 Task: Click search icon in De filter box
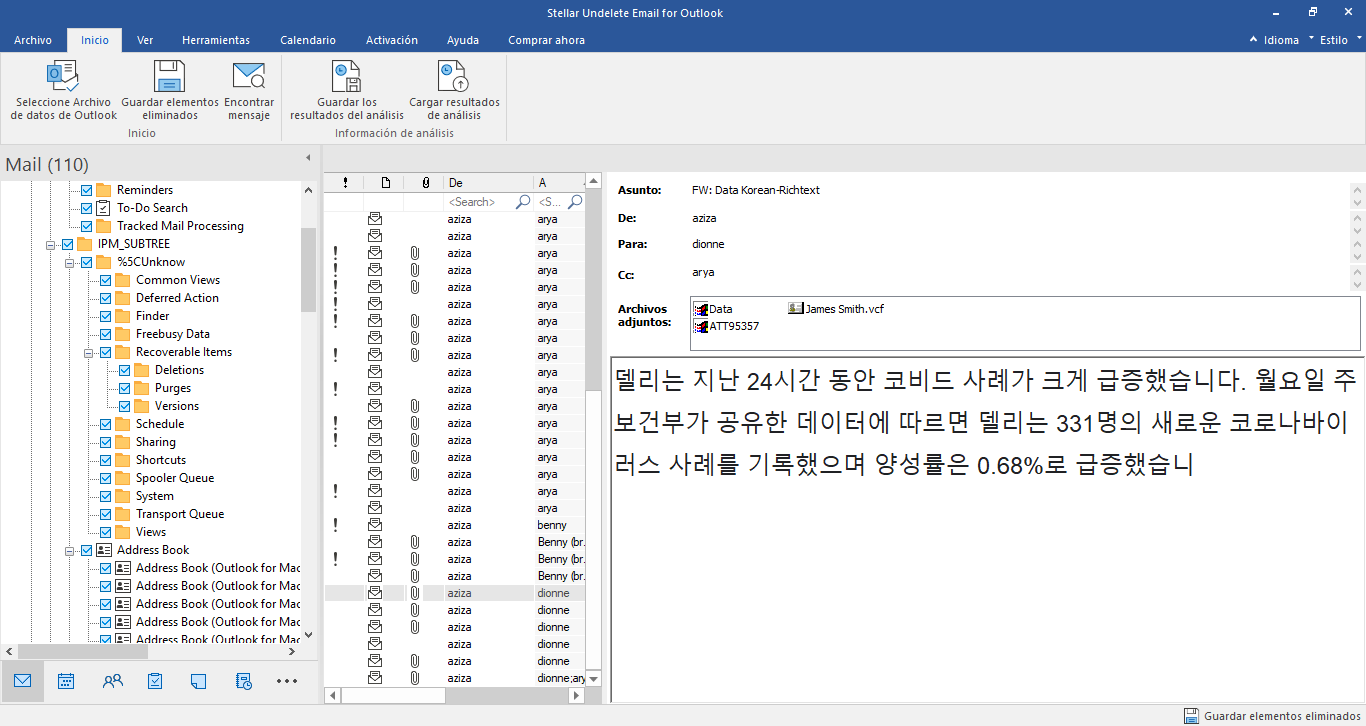pyautogui.click(x=523, y=202)
